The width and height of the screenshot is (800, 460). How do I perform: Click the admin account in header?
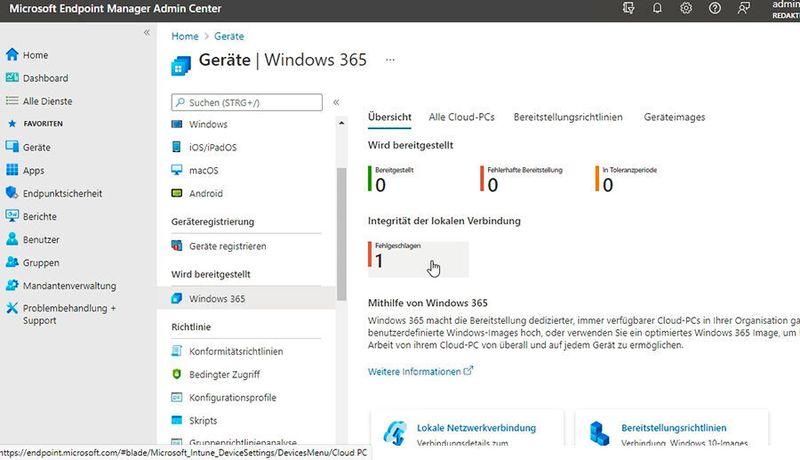(x=785, y=9)
